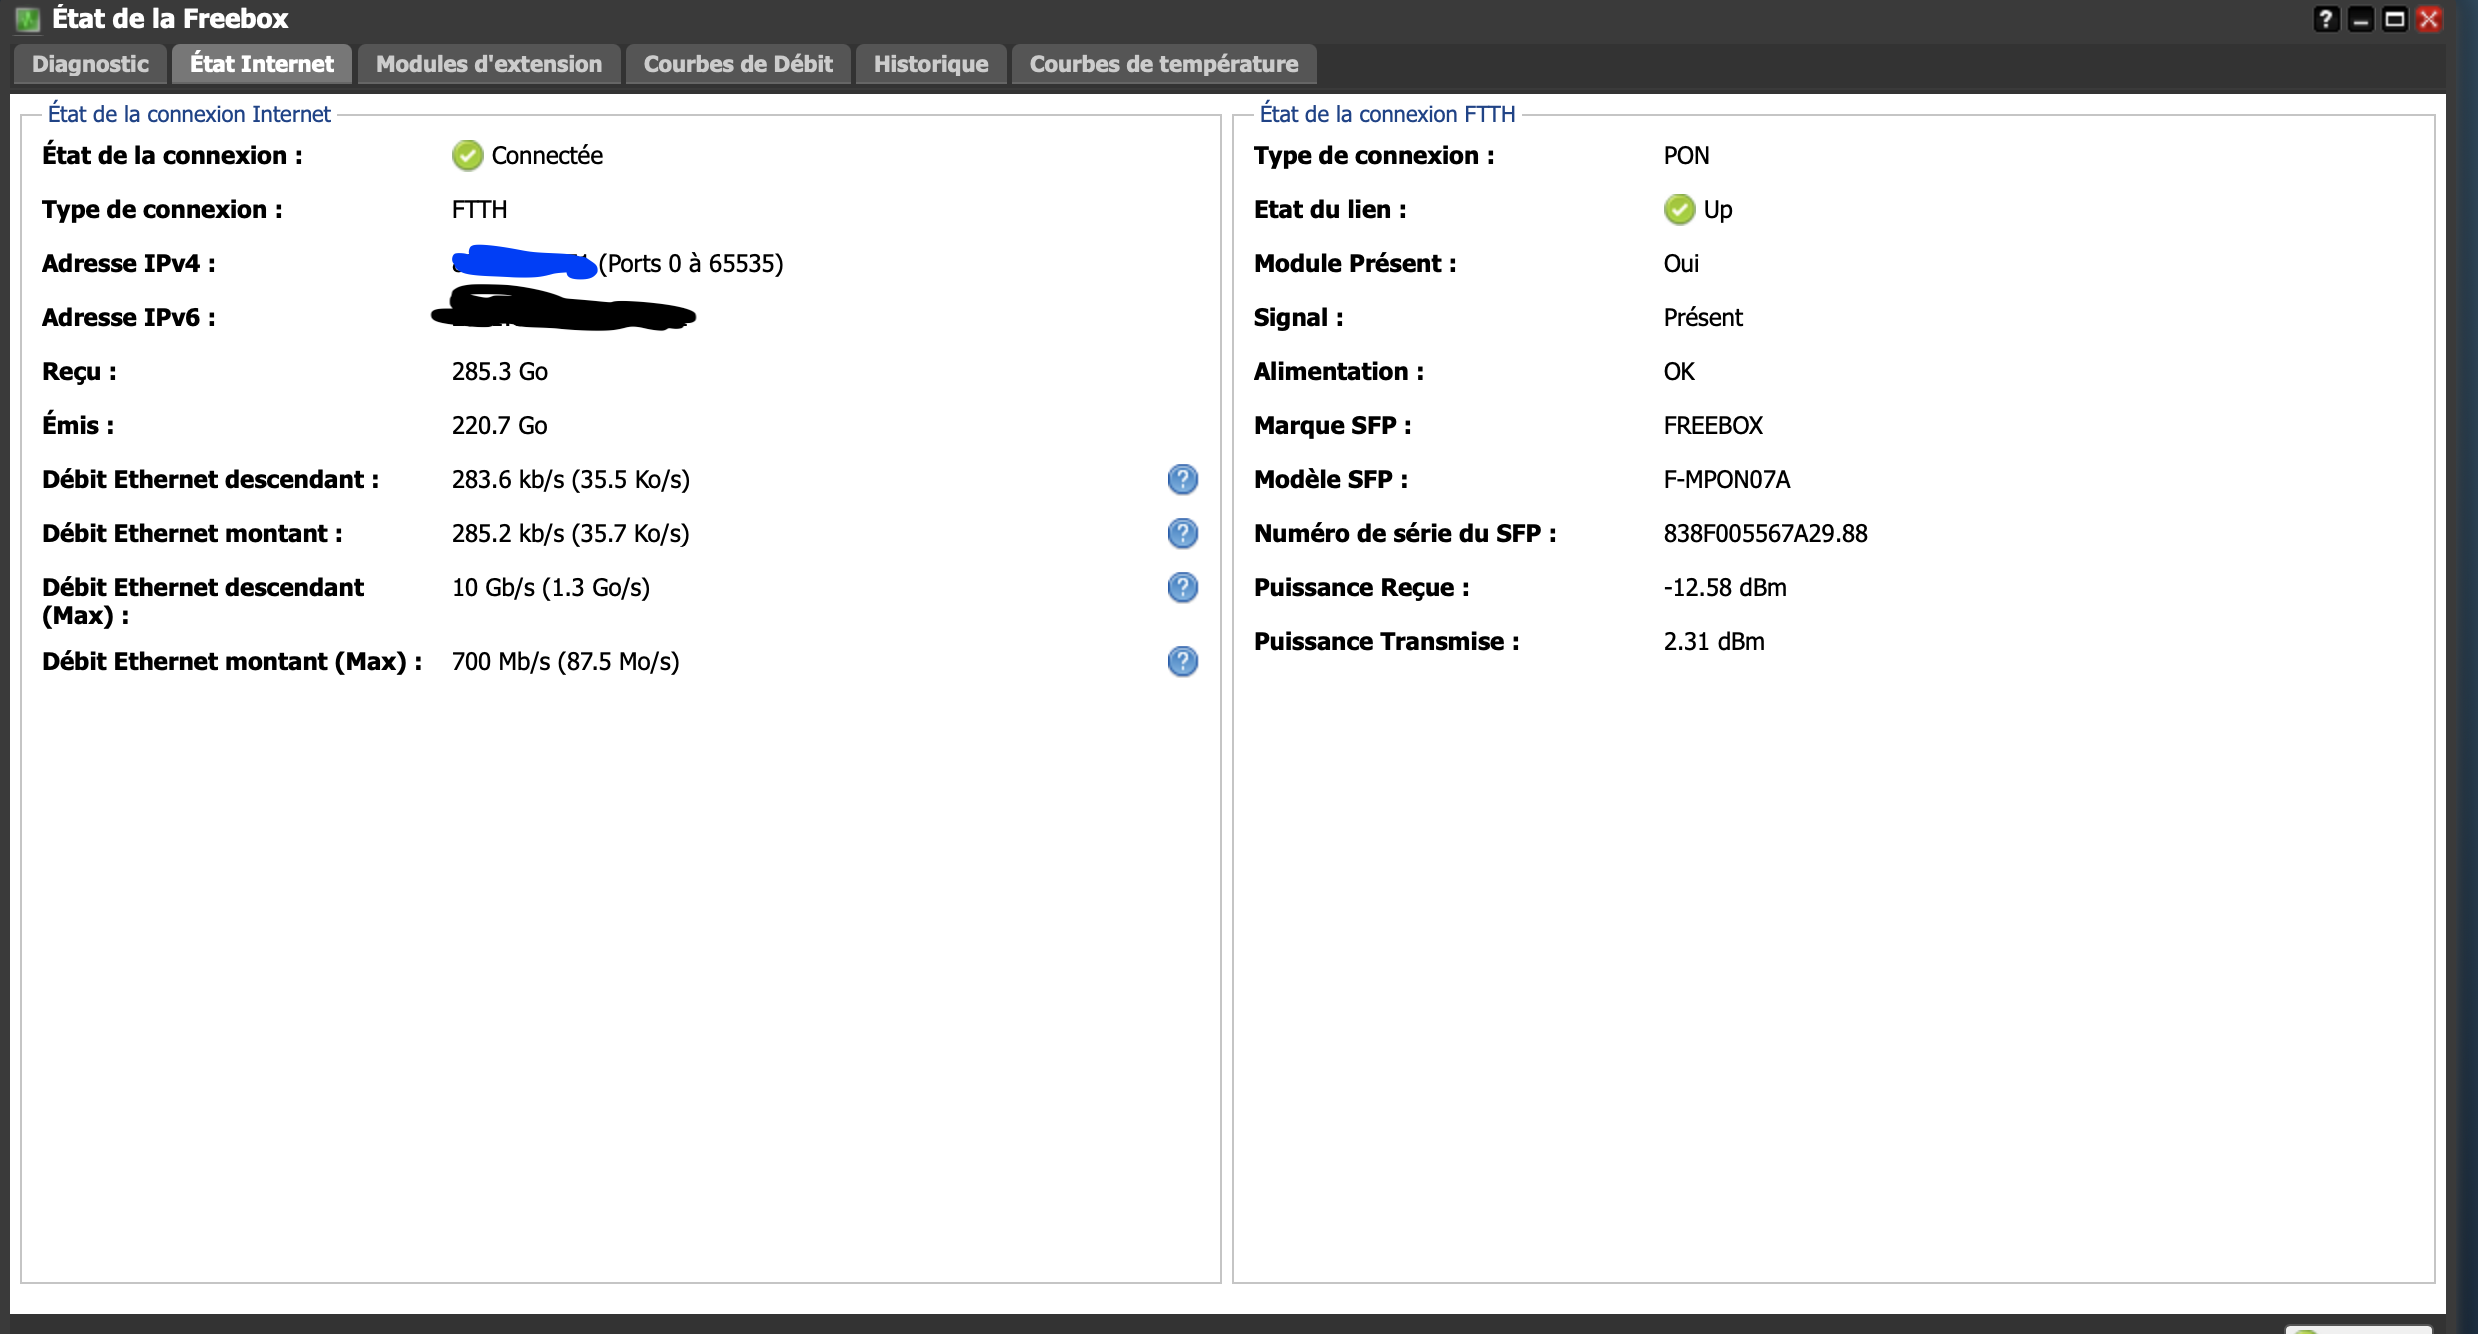Click the green Connectée status icon
Screen dimensions: 2478x1334
[x=467, y=156]
